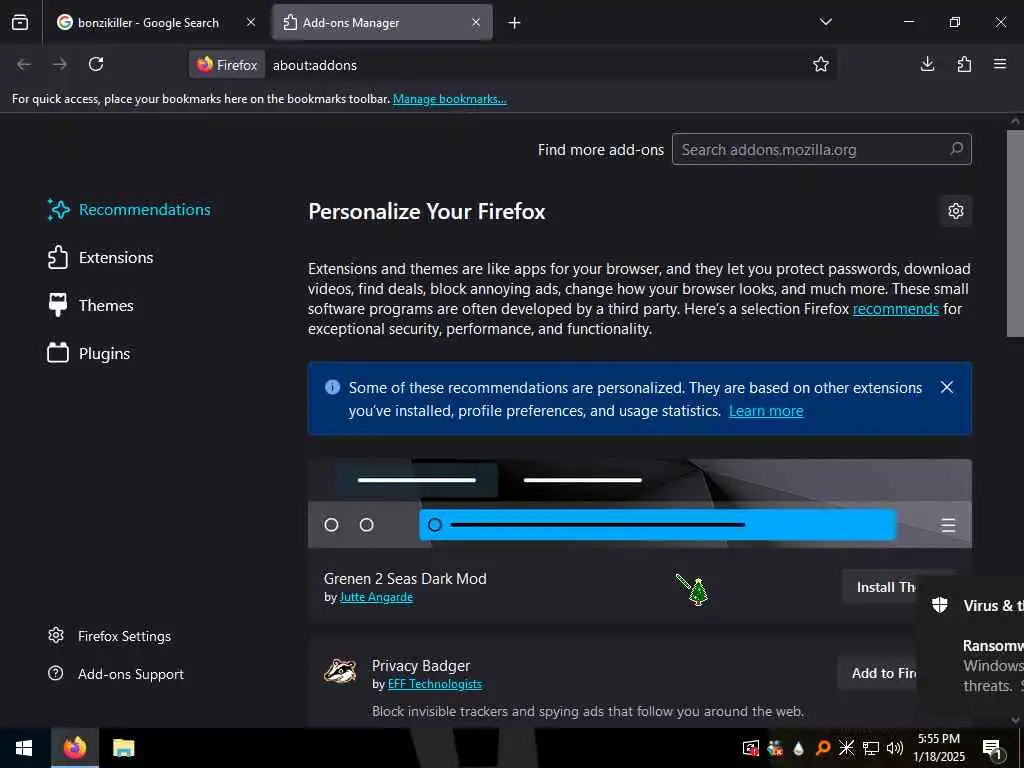Open the Action Center notifications icon

(x=992, y=748)
